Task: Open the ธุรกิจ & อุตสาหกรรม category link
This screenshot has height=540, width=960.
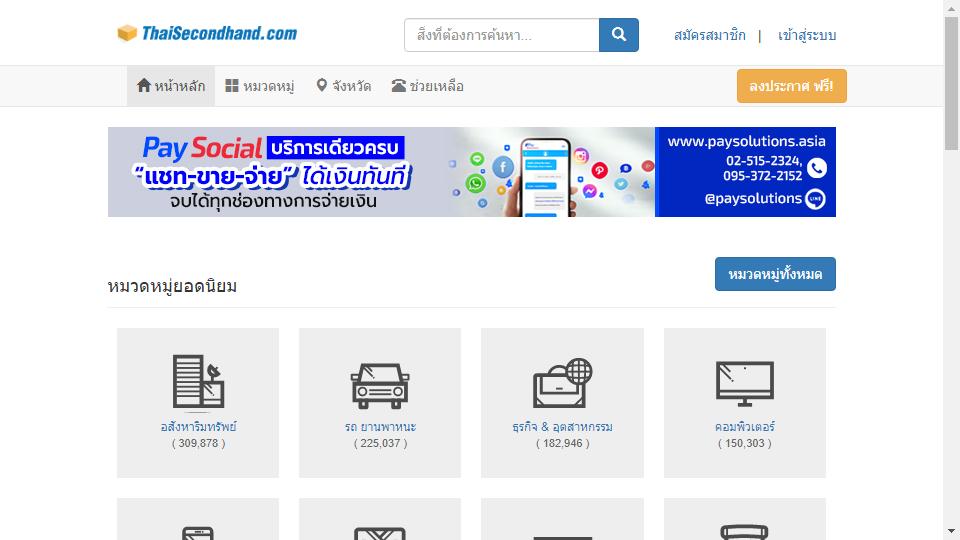Action: pos(562,427)
